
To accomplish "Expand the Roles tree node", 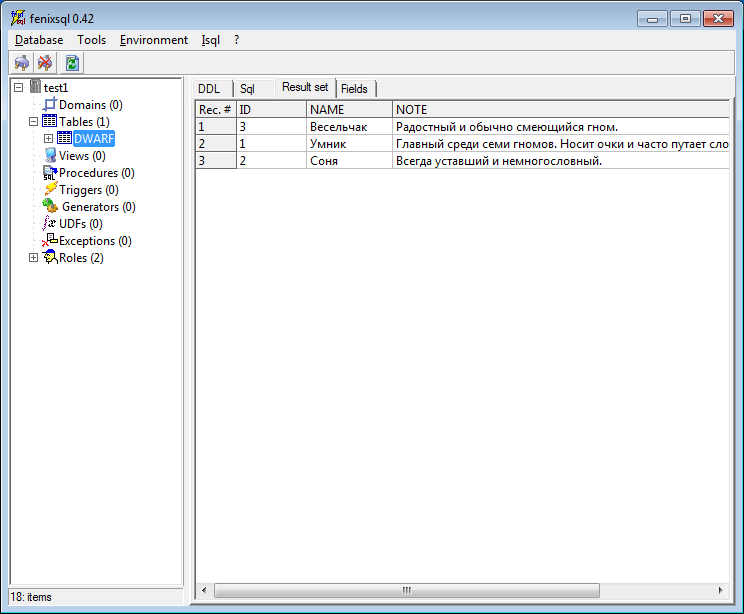I will coord(33,258).
